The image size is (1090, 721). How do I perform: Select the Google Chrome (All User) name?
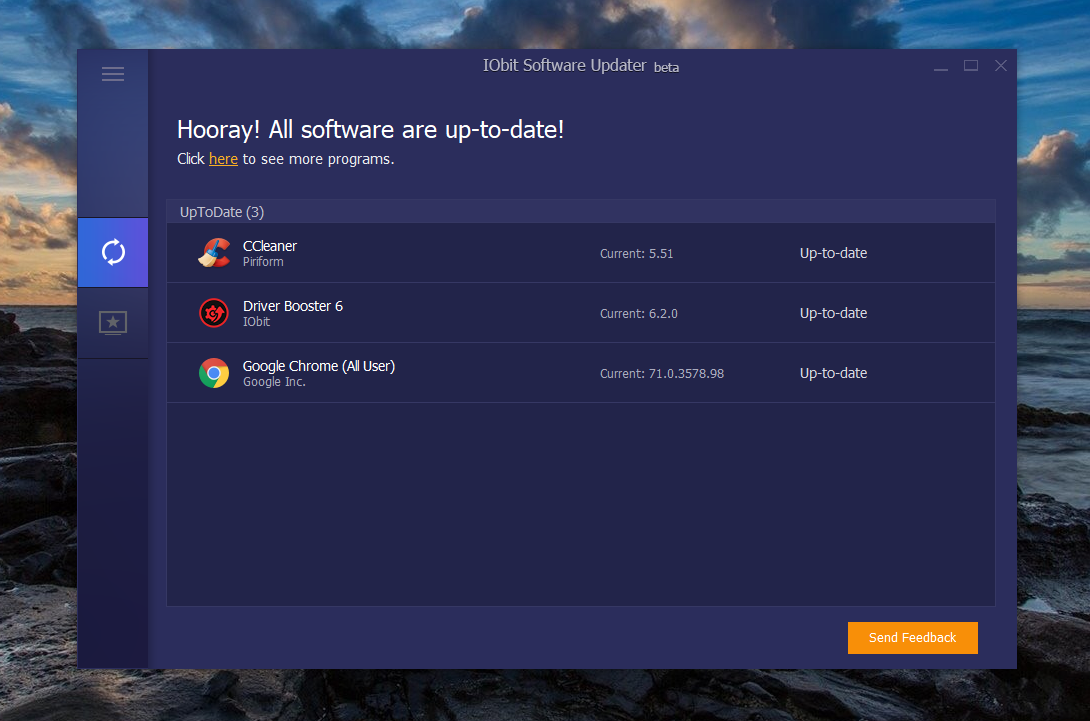pyautogui.click(x=319, y=366)
